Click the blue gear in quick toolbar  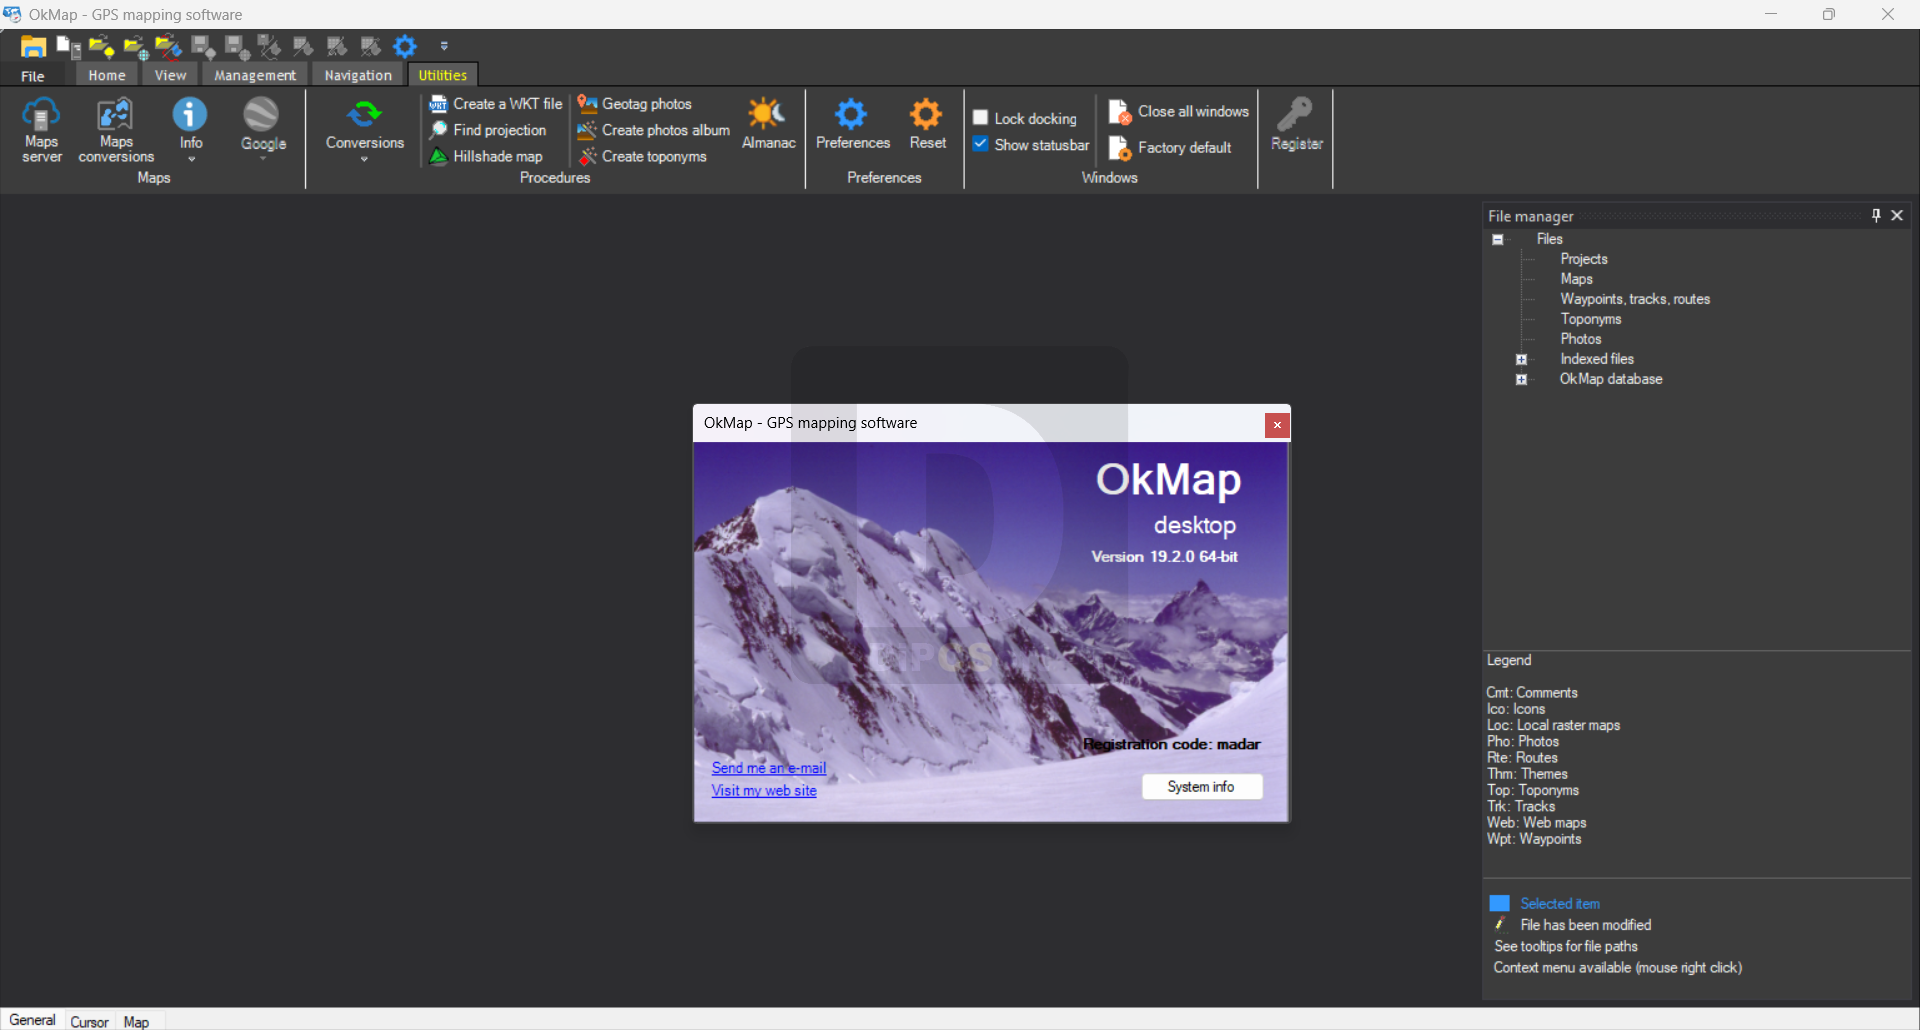[x=405, y=46]
